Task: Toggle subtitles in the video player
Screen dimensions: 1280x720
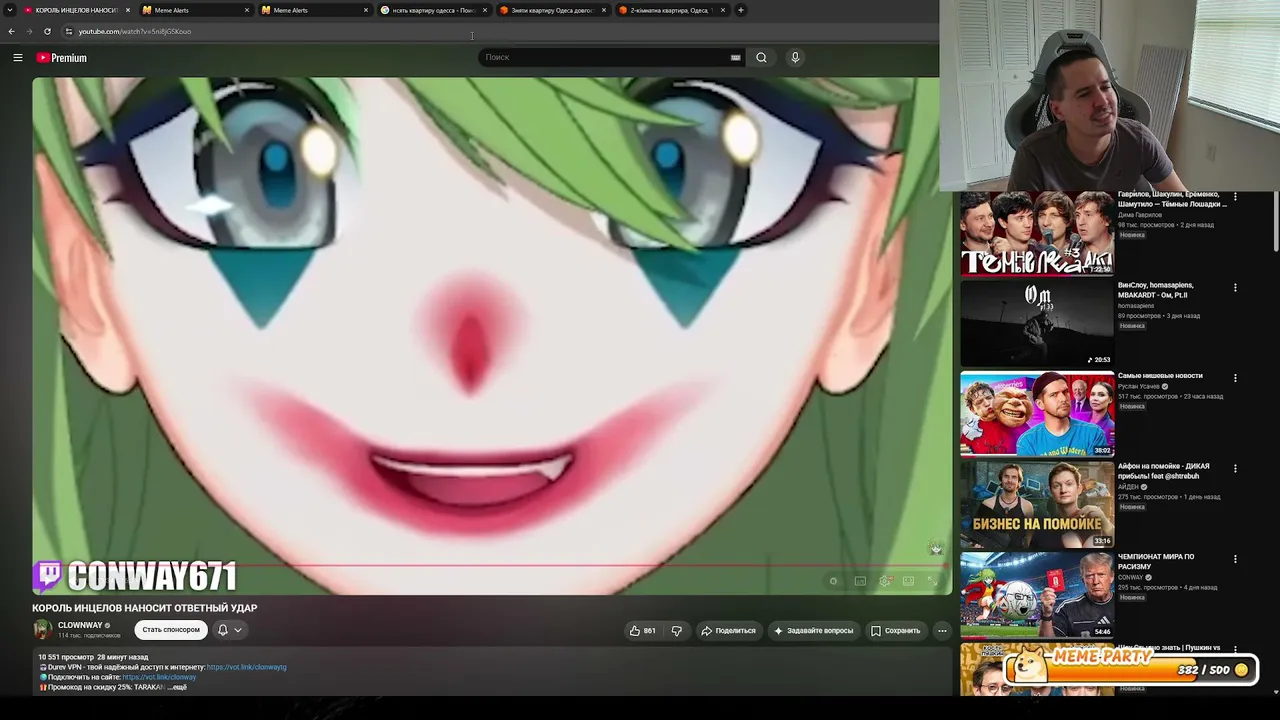Action: click(860, 581)
